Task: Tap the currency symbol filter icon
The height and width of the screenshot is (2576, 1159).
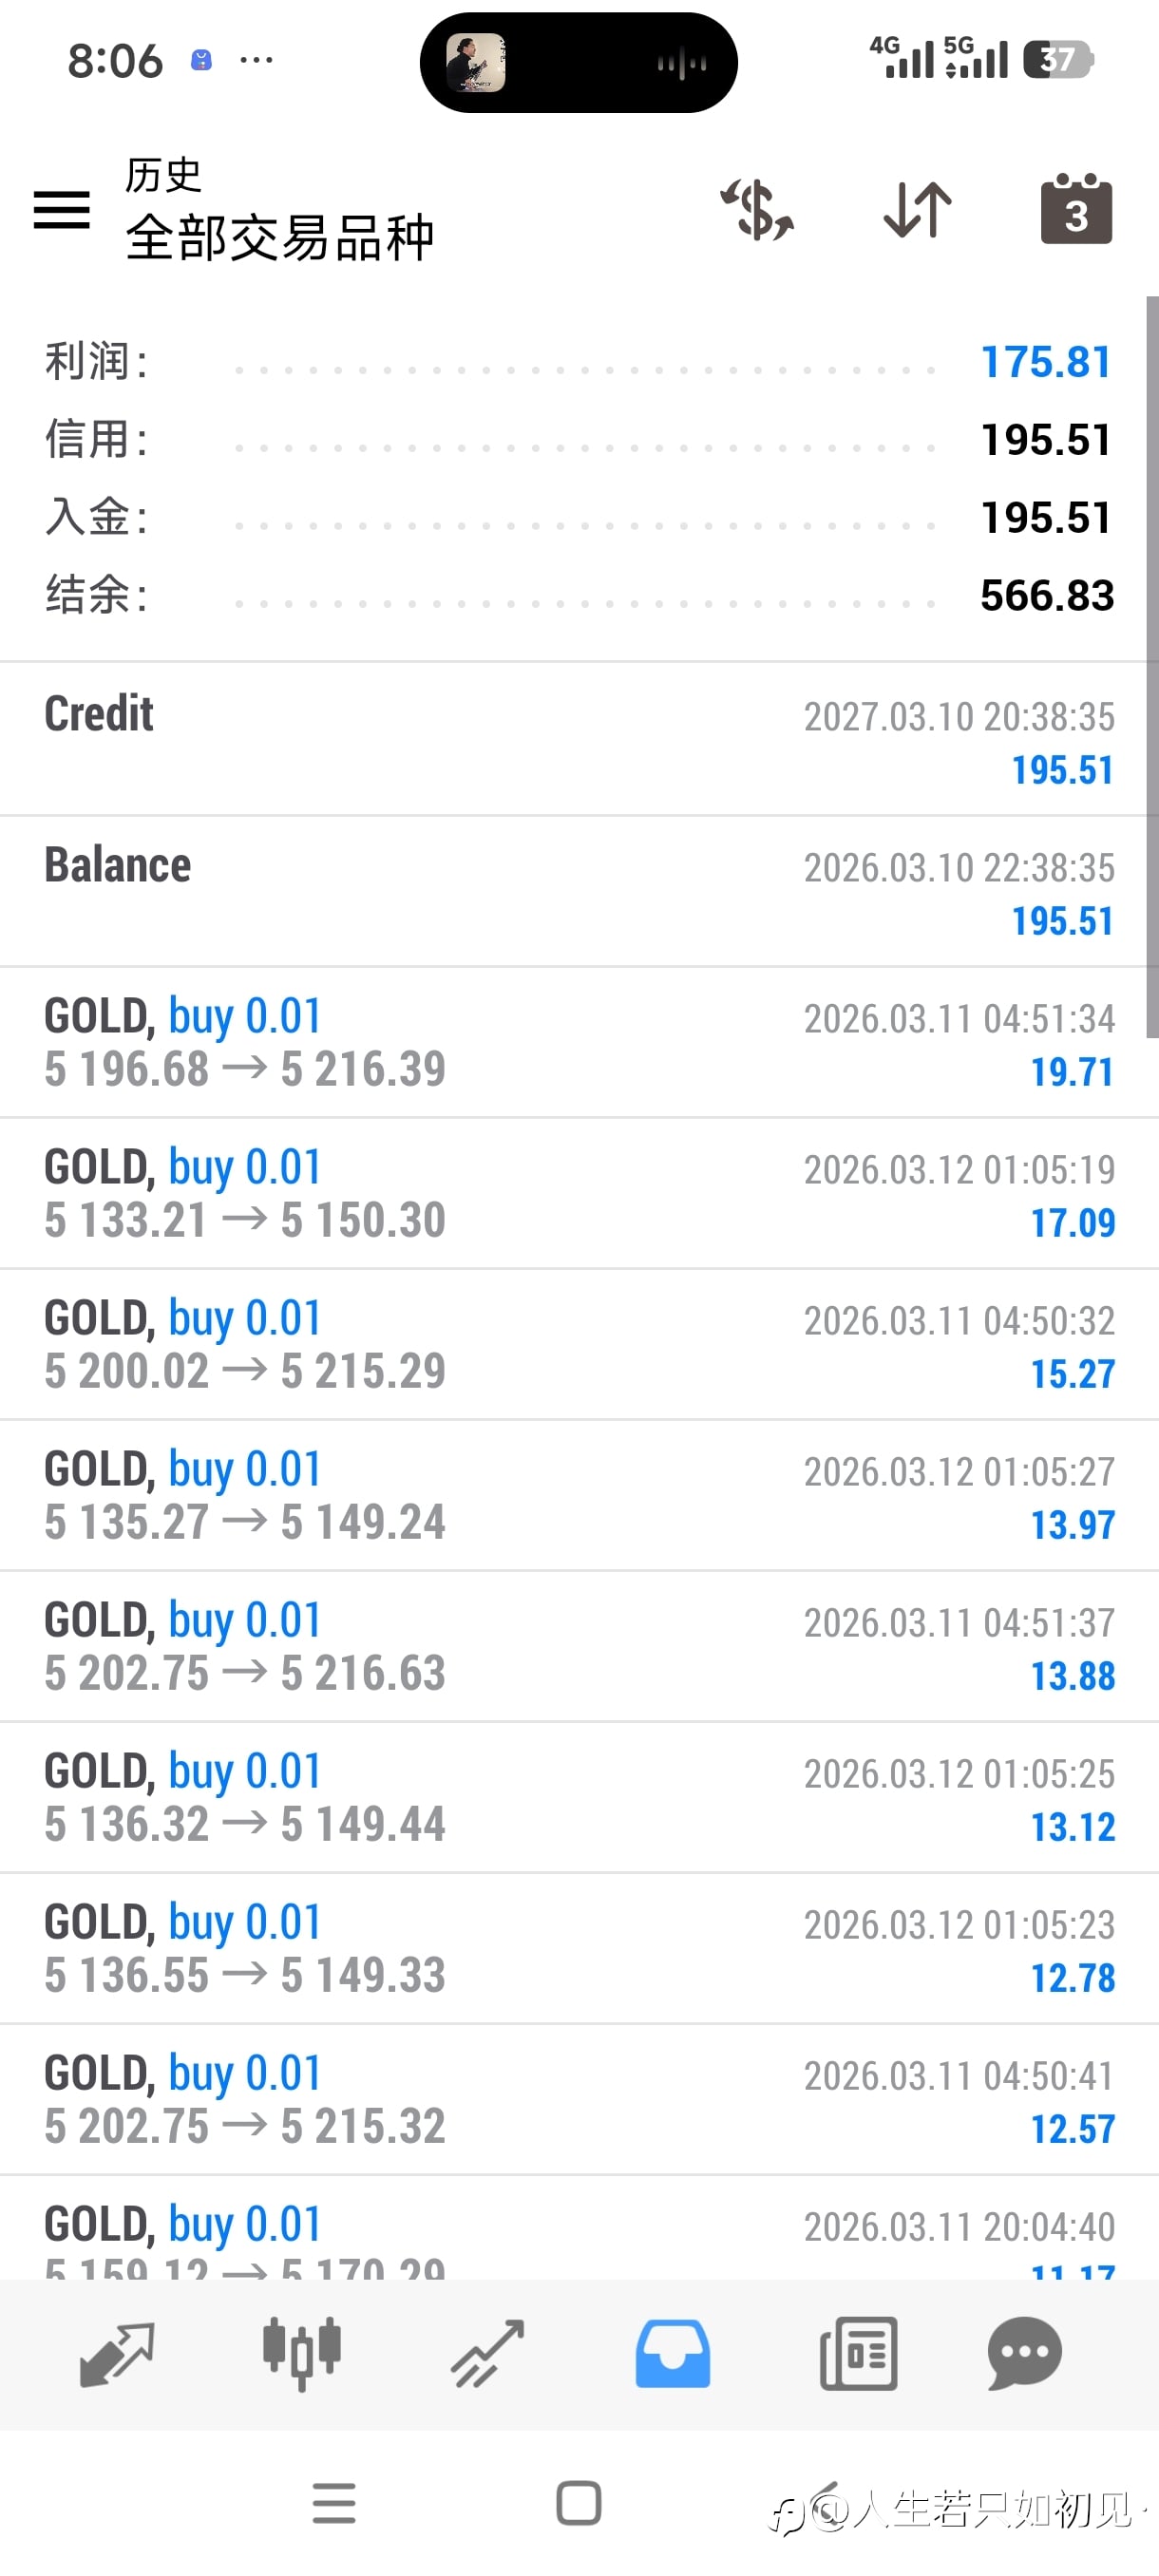Action: tap(757, 210)
